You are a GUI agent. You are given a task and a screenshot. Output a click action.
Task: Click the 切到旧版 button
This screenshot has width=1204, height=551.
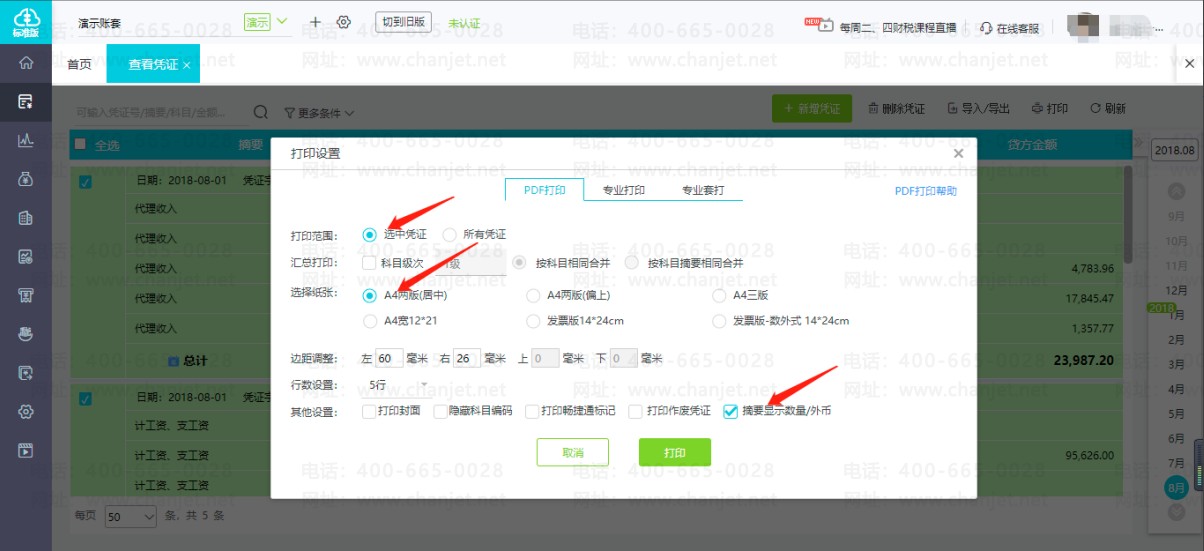tap(403, 22)
